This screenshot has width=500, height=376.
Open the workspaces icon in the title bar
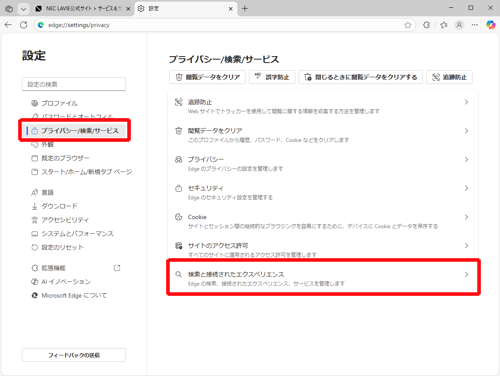tap(9, 9)
